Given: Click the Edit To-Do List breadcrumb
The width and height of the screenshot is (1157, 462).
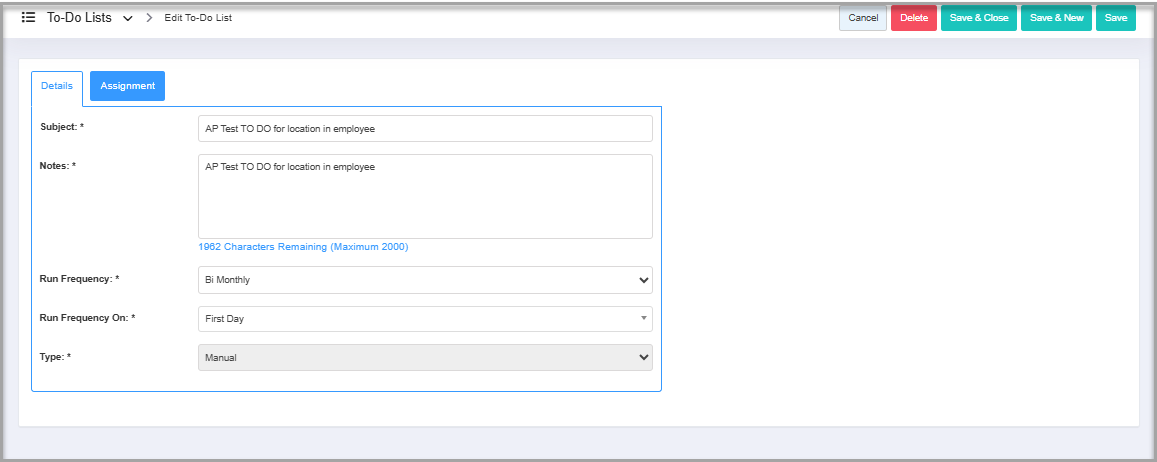Looking at the screenshot, I should (198, 18).
